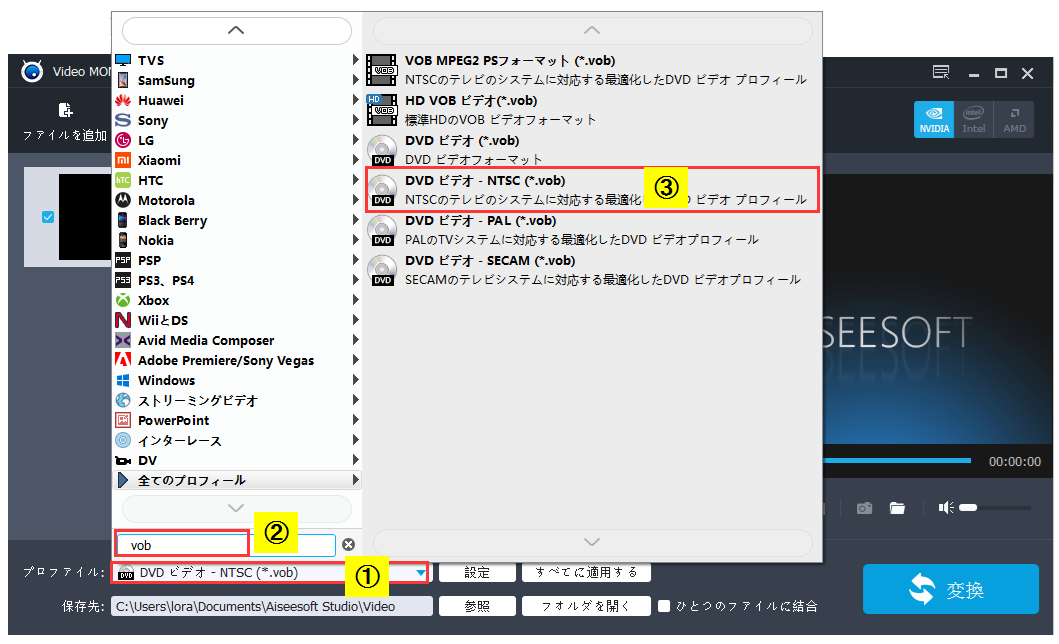This screenshot has width=1059, height=644.
Task: Click the vob search input field
Action: [226, 545]
